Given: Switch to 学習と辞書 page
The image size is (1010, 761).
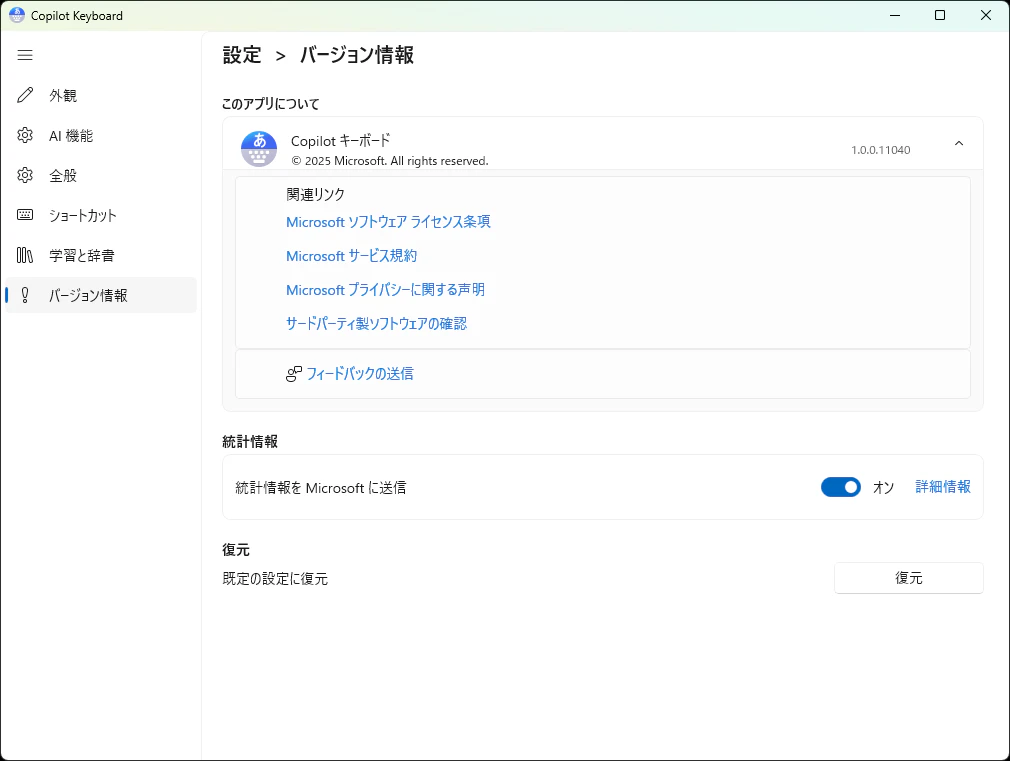Looking at the screenshot, I should [100, 255].
